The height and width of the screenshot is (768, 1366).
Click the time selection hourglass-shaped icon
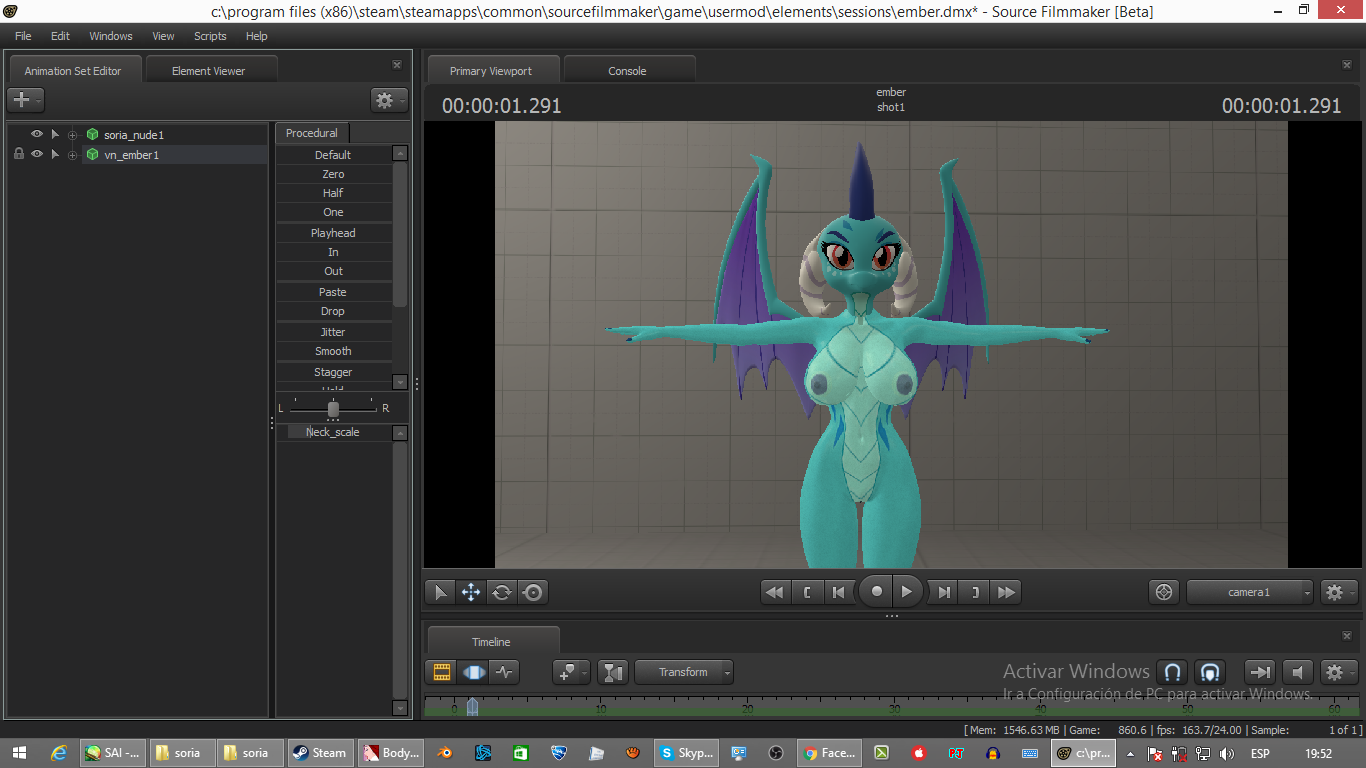coord(612,672)
